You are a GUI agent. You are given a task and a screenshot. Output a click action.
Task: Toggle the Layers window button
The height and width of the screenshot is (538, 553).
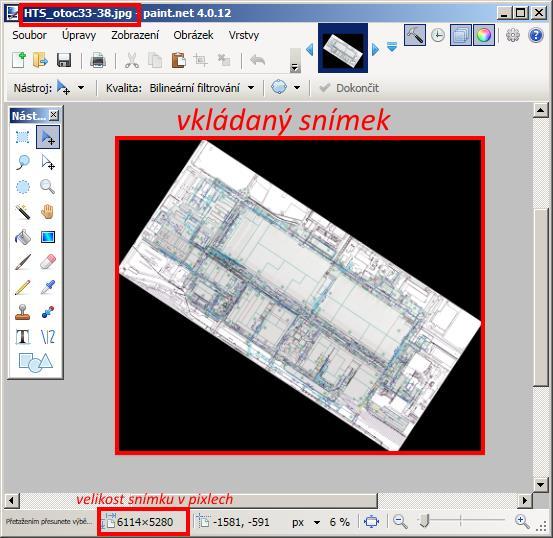pos(461,35)
